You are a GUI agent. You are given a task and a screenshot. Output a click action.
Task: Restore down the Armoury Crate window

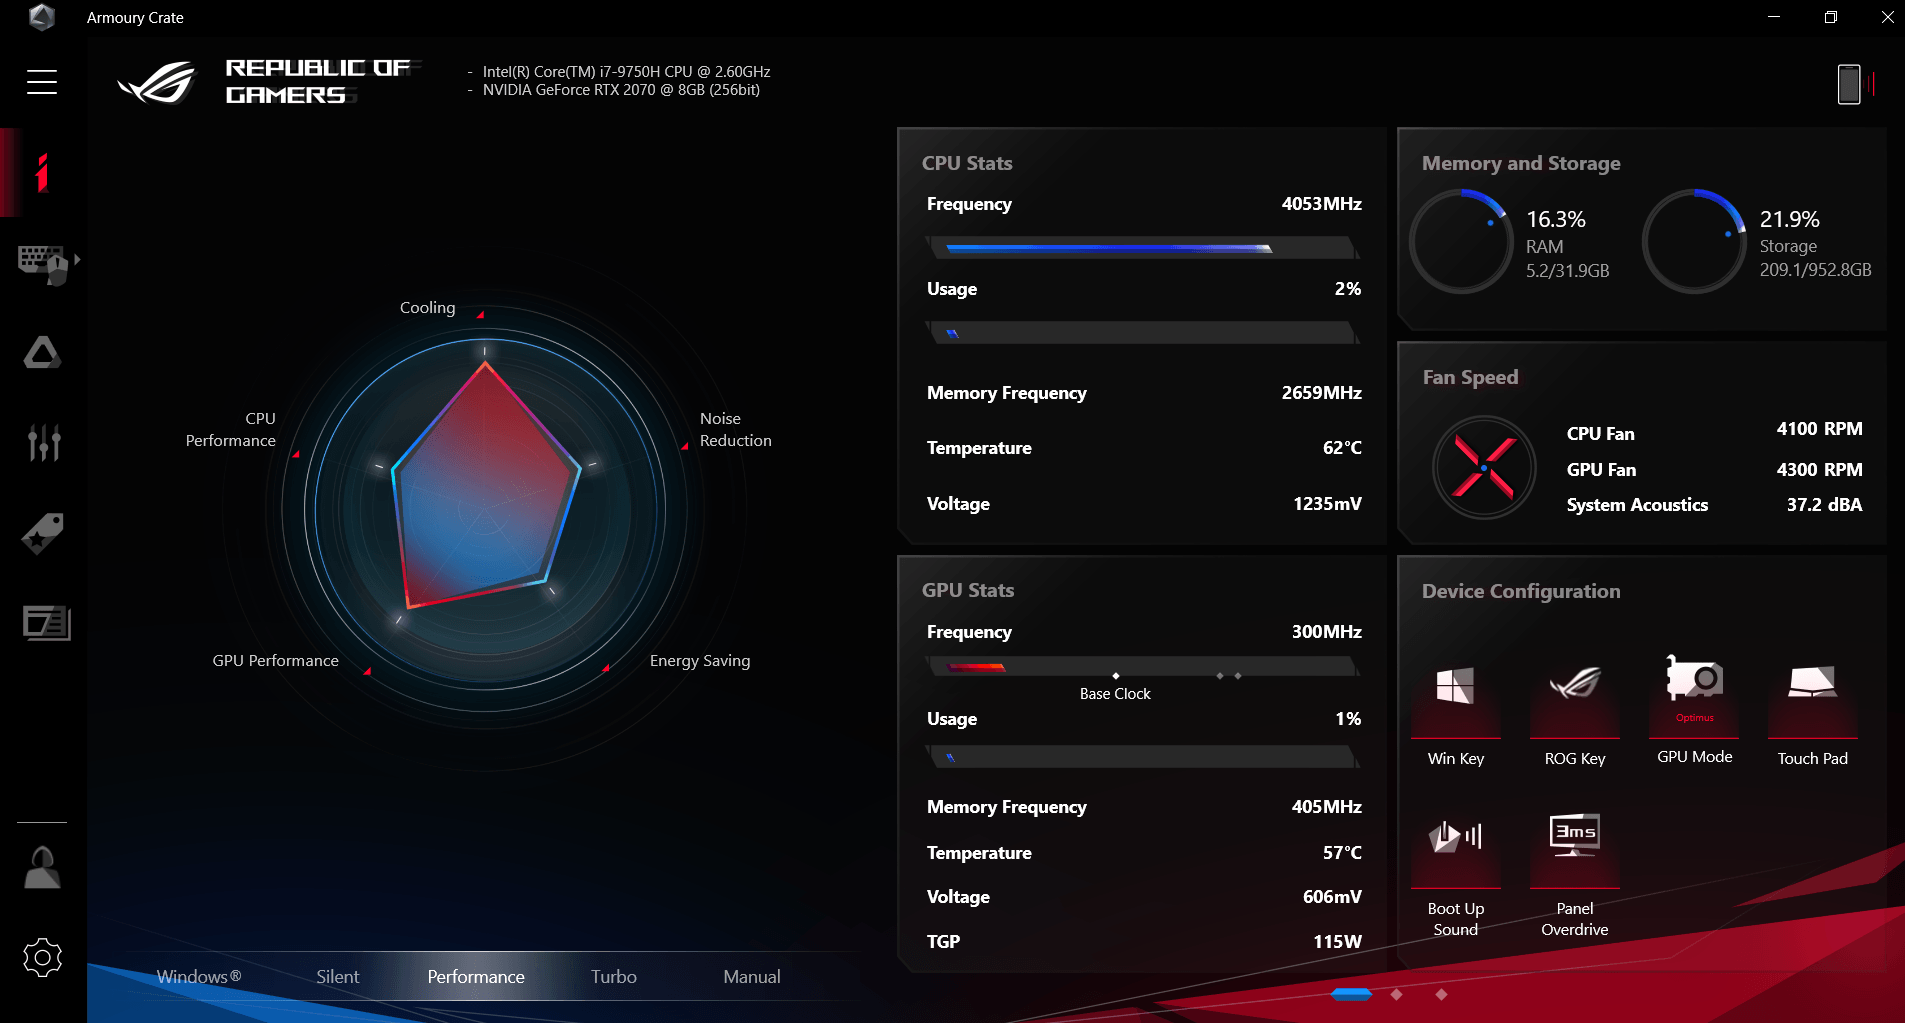[x=1831, y=17]
